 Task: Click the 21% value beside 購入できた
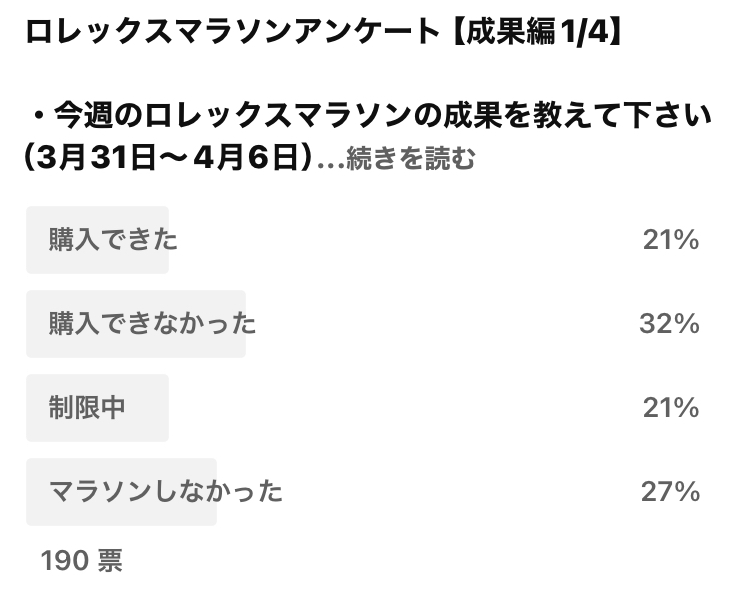tap(671, 240)
